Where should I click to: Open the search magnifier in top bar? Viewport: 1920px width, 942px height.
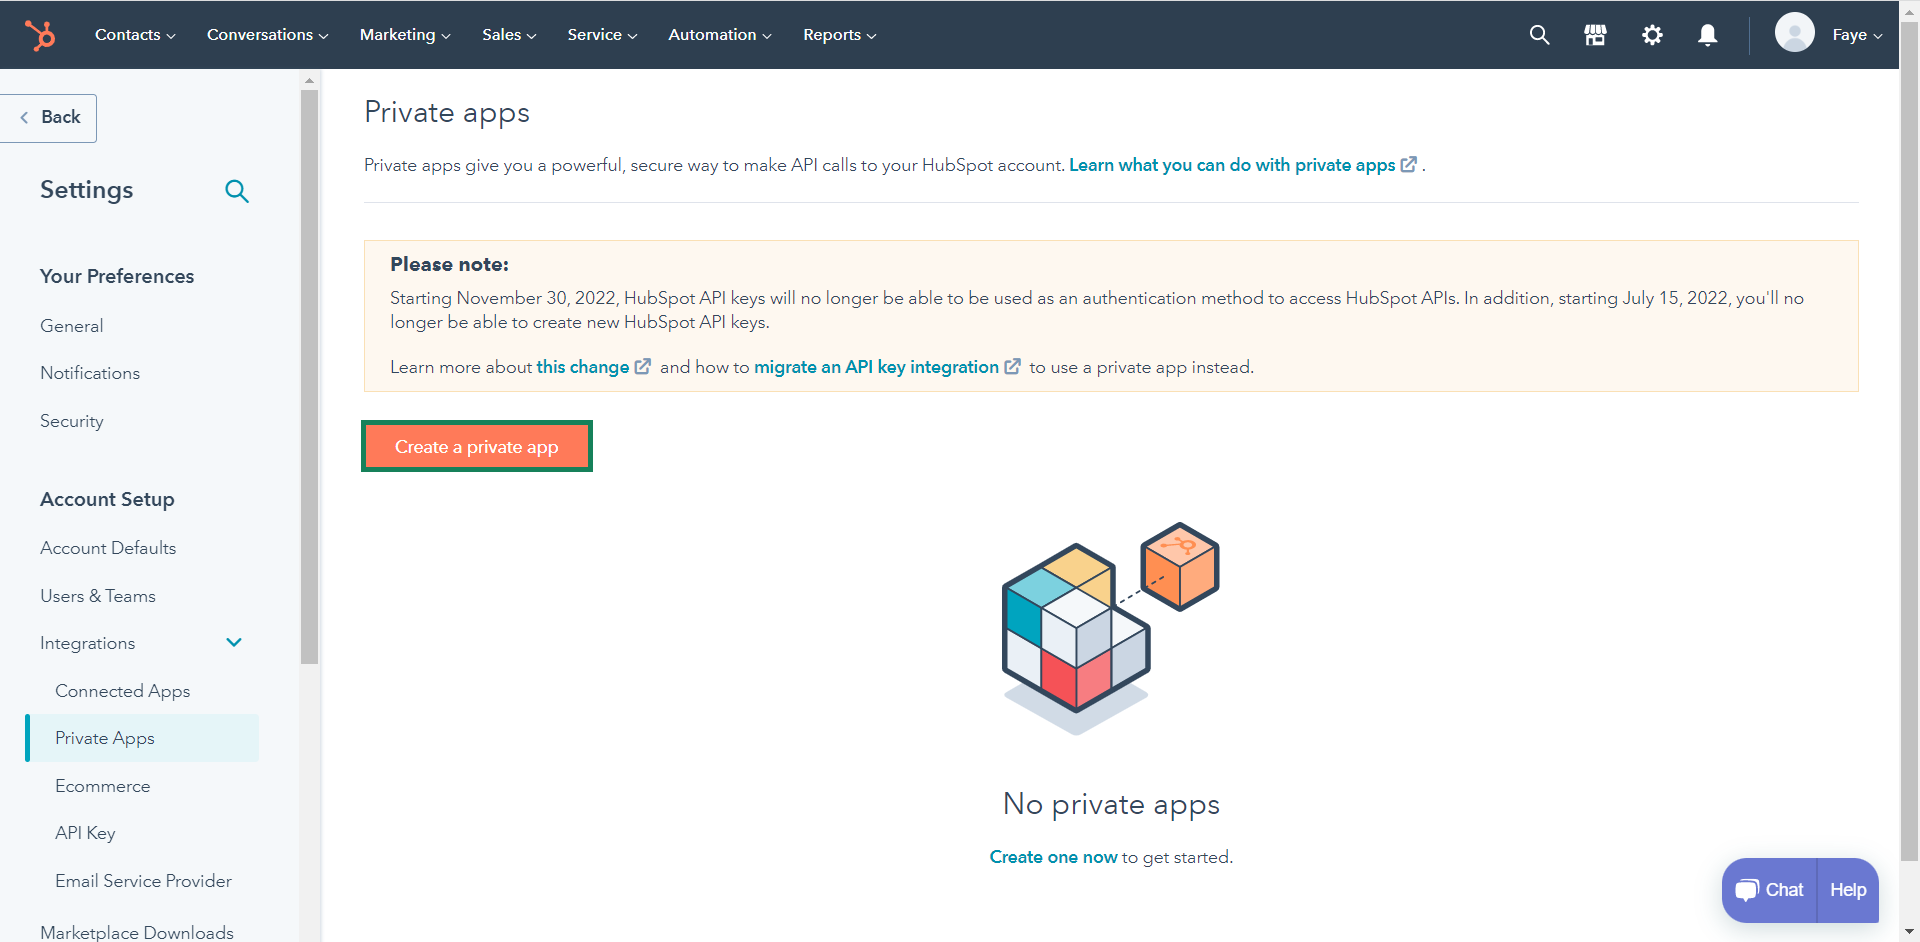(1539, 35)
